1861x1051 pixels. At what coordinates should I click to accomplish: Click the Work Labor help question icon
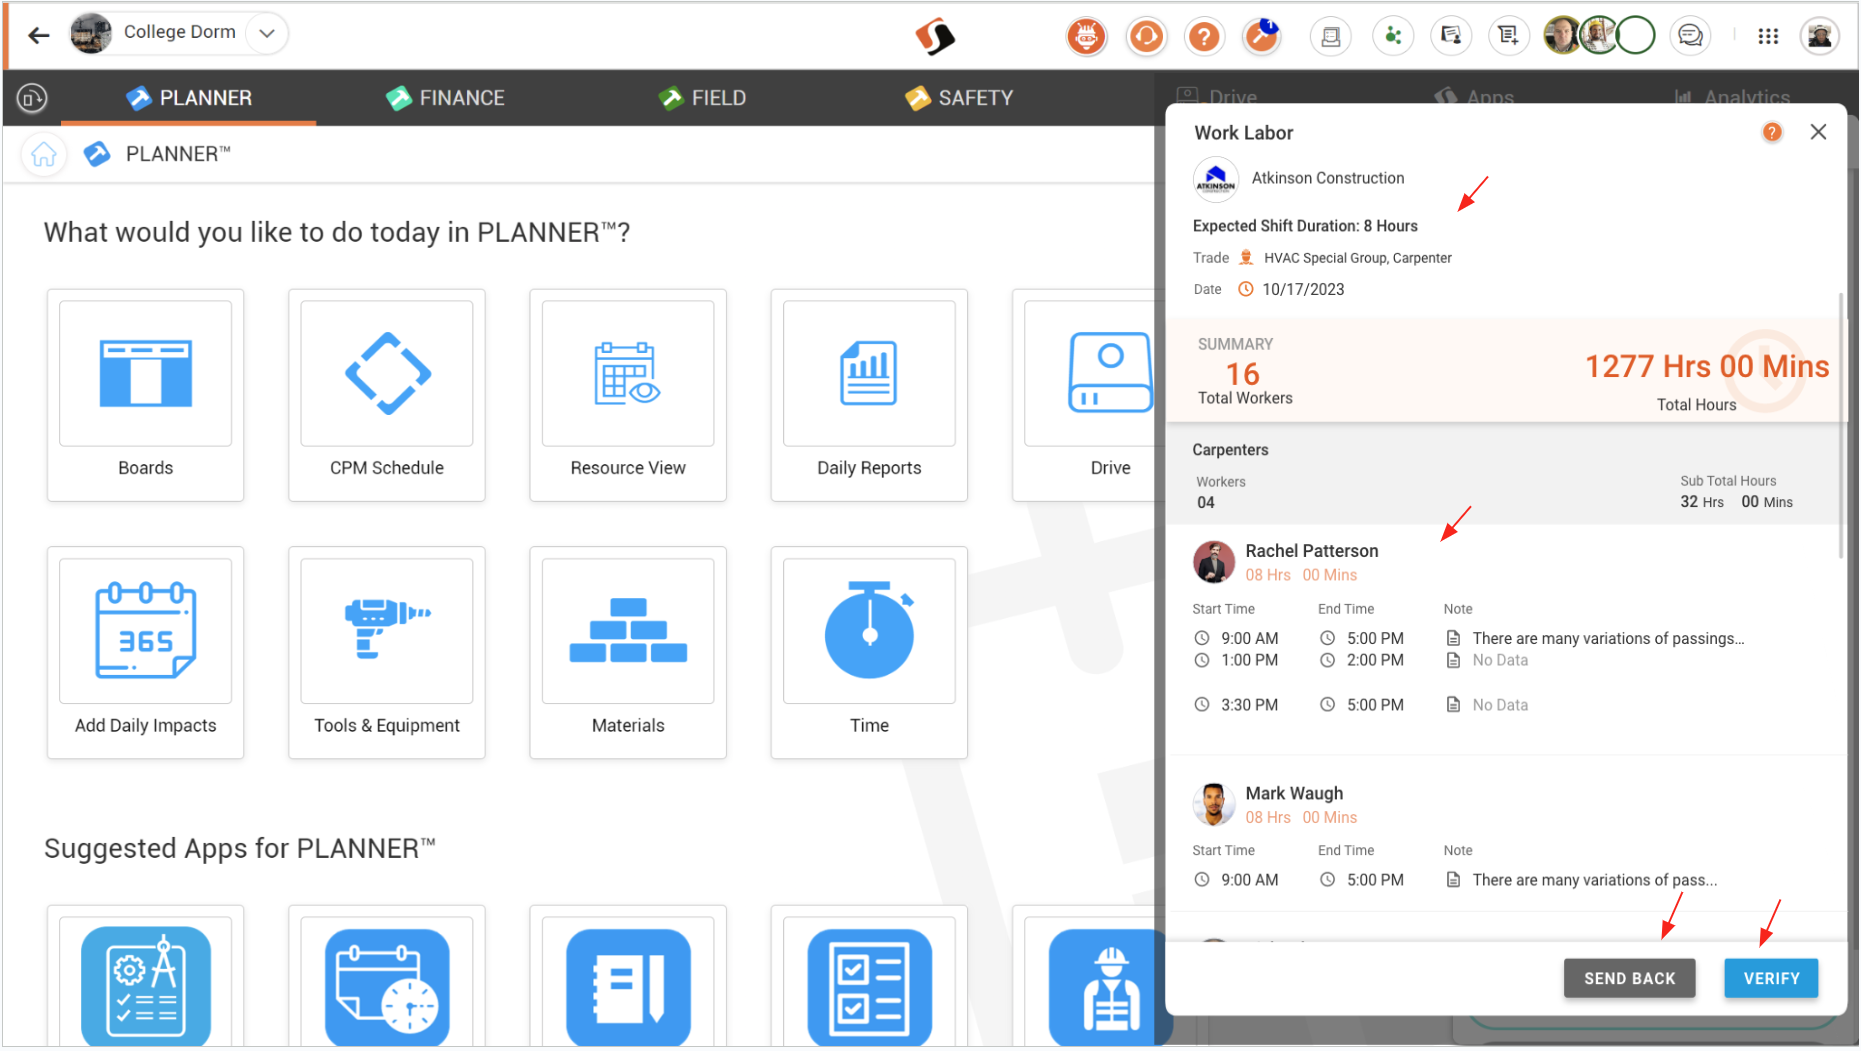1772,132
